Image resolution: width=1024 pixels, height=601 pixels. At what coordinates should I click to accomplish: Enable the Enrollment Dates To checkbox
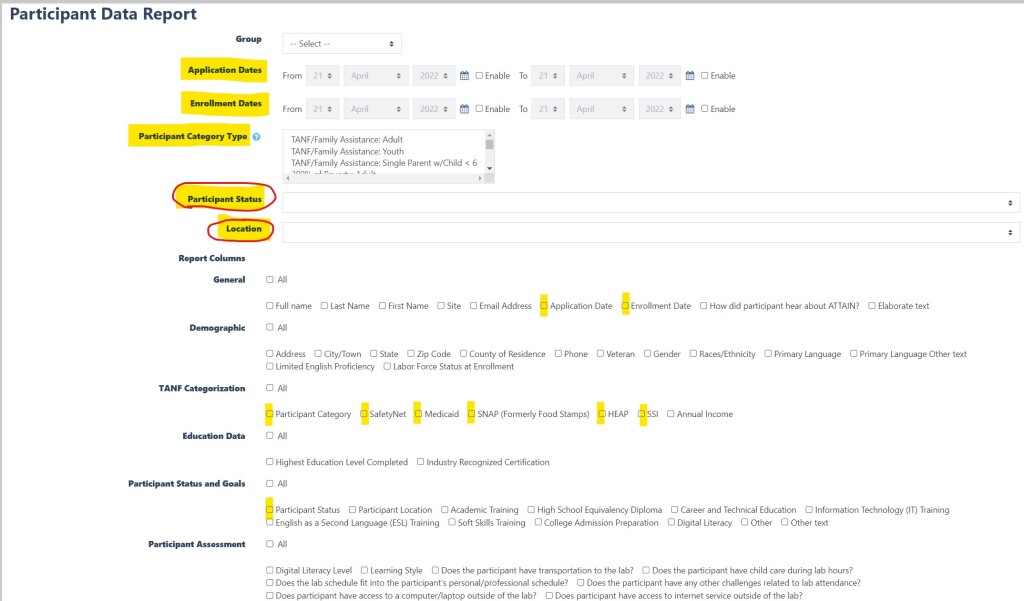point(705,109)
